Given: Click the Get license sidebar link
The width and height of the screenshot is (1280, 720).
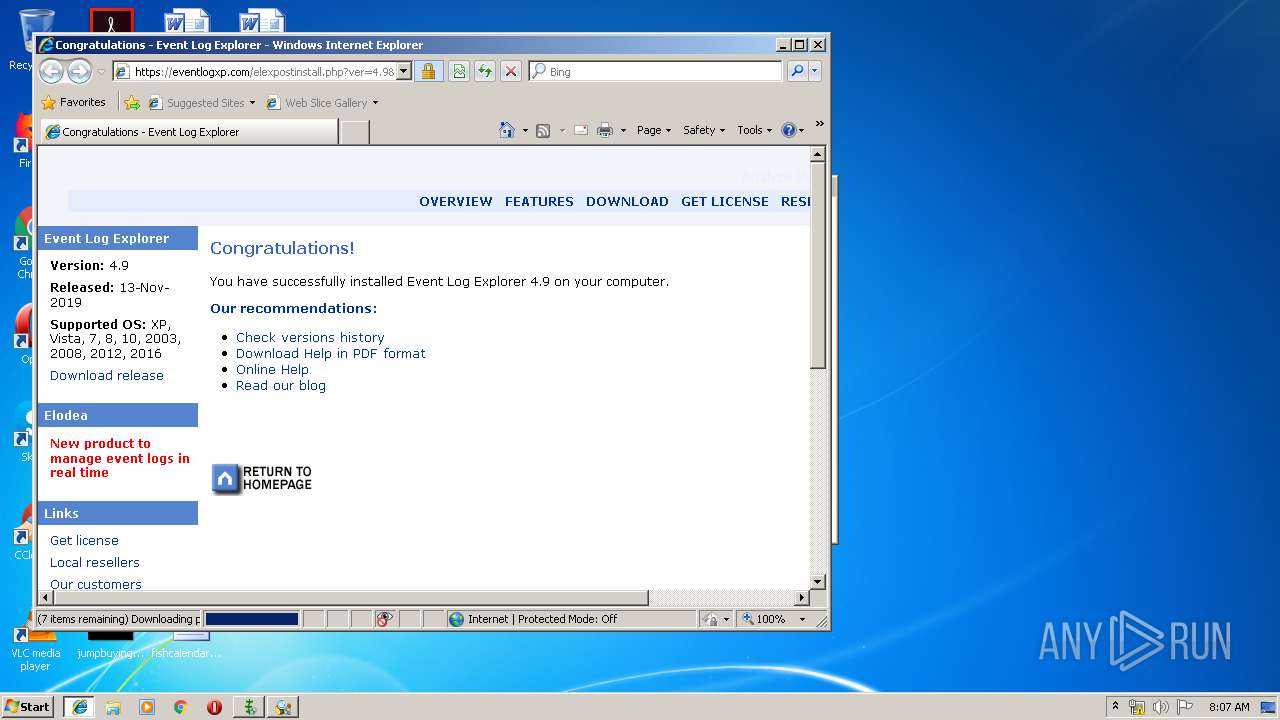Looking at the screenshot, I should 84,540.
